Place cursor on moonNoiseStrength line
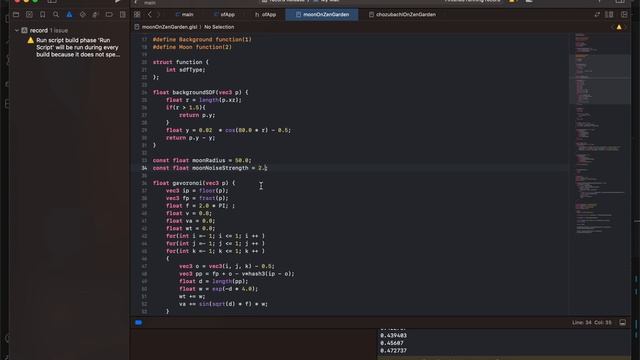The image size is (640, 360). coord(210,168)
